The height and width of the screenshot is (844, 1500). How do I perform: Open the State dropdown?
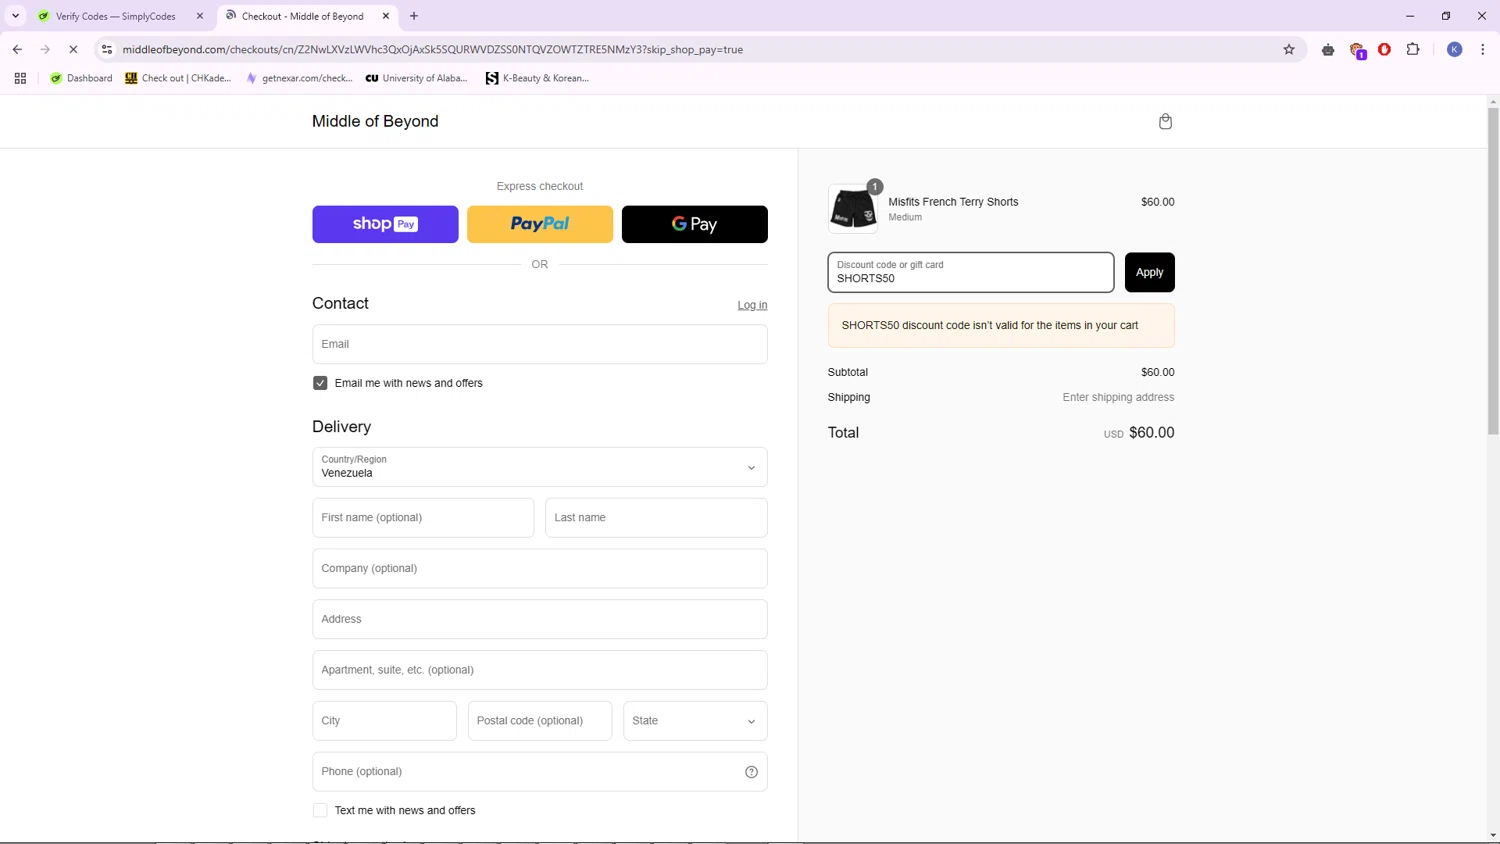pyautogui.click(x=695, y=721)
